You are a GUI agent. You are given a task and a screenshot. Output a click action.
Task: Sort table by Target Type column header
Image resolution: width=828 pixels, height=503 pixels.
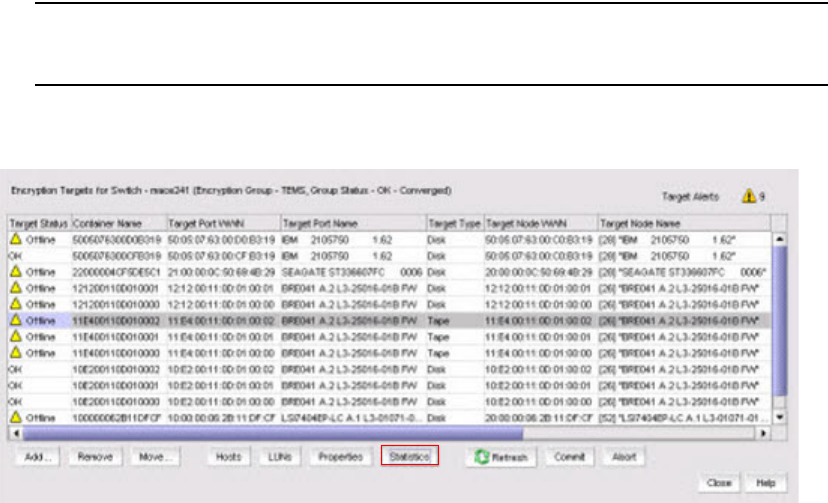454,224
